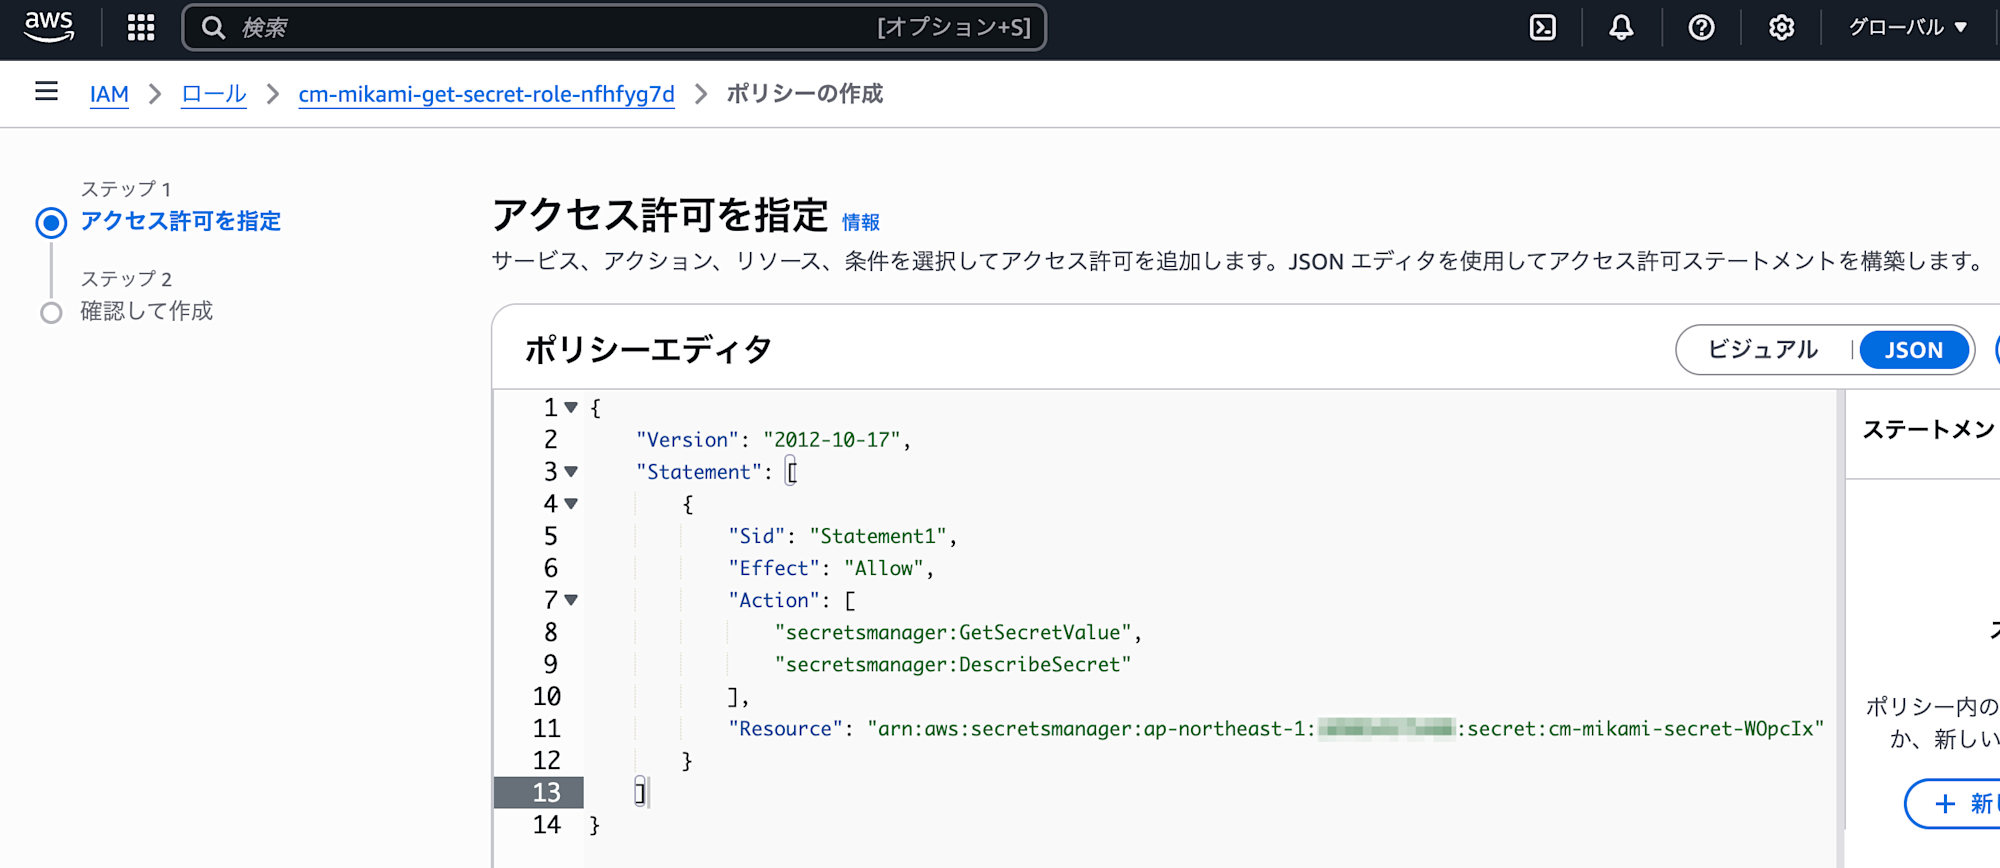Click the "Effect": "Allow" line
This screenshot has width=2000, height=868.
(x=831, y=568)
